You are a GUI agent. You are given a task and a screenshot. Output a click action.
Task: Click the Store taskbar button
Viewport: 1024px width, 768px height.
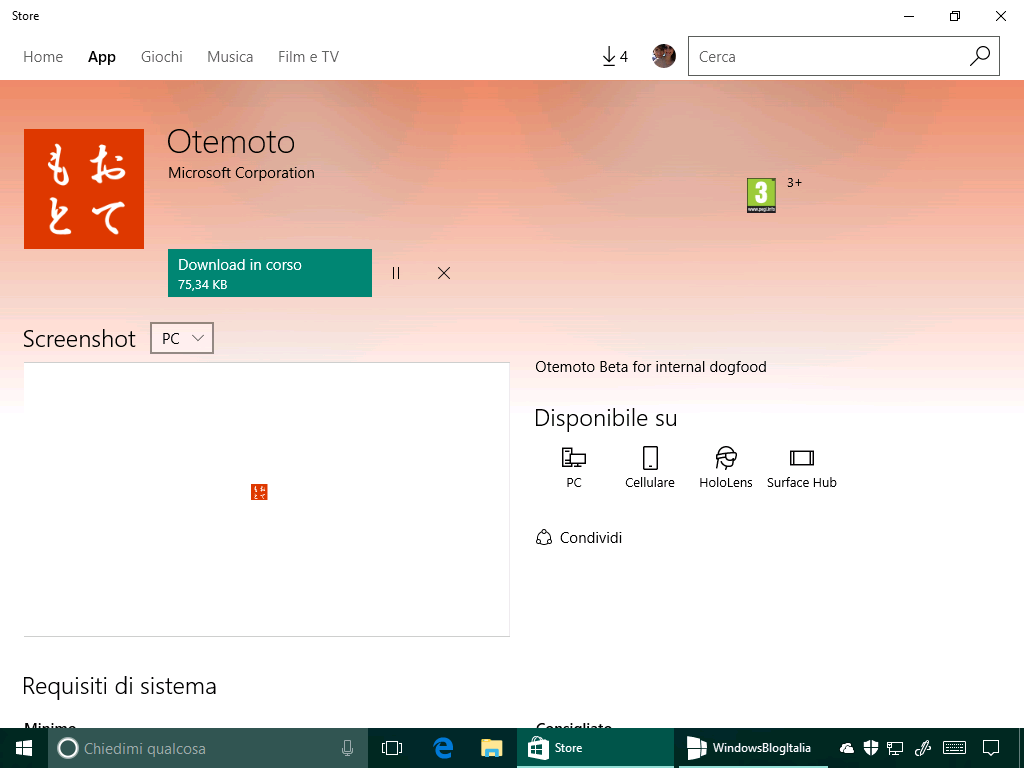pyautogui.click(x=595, y=748)
